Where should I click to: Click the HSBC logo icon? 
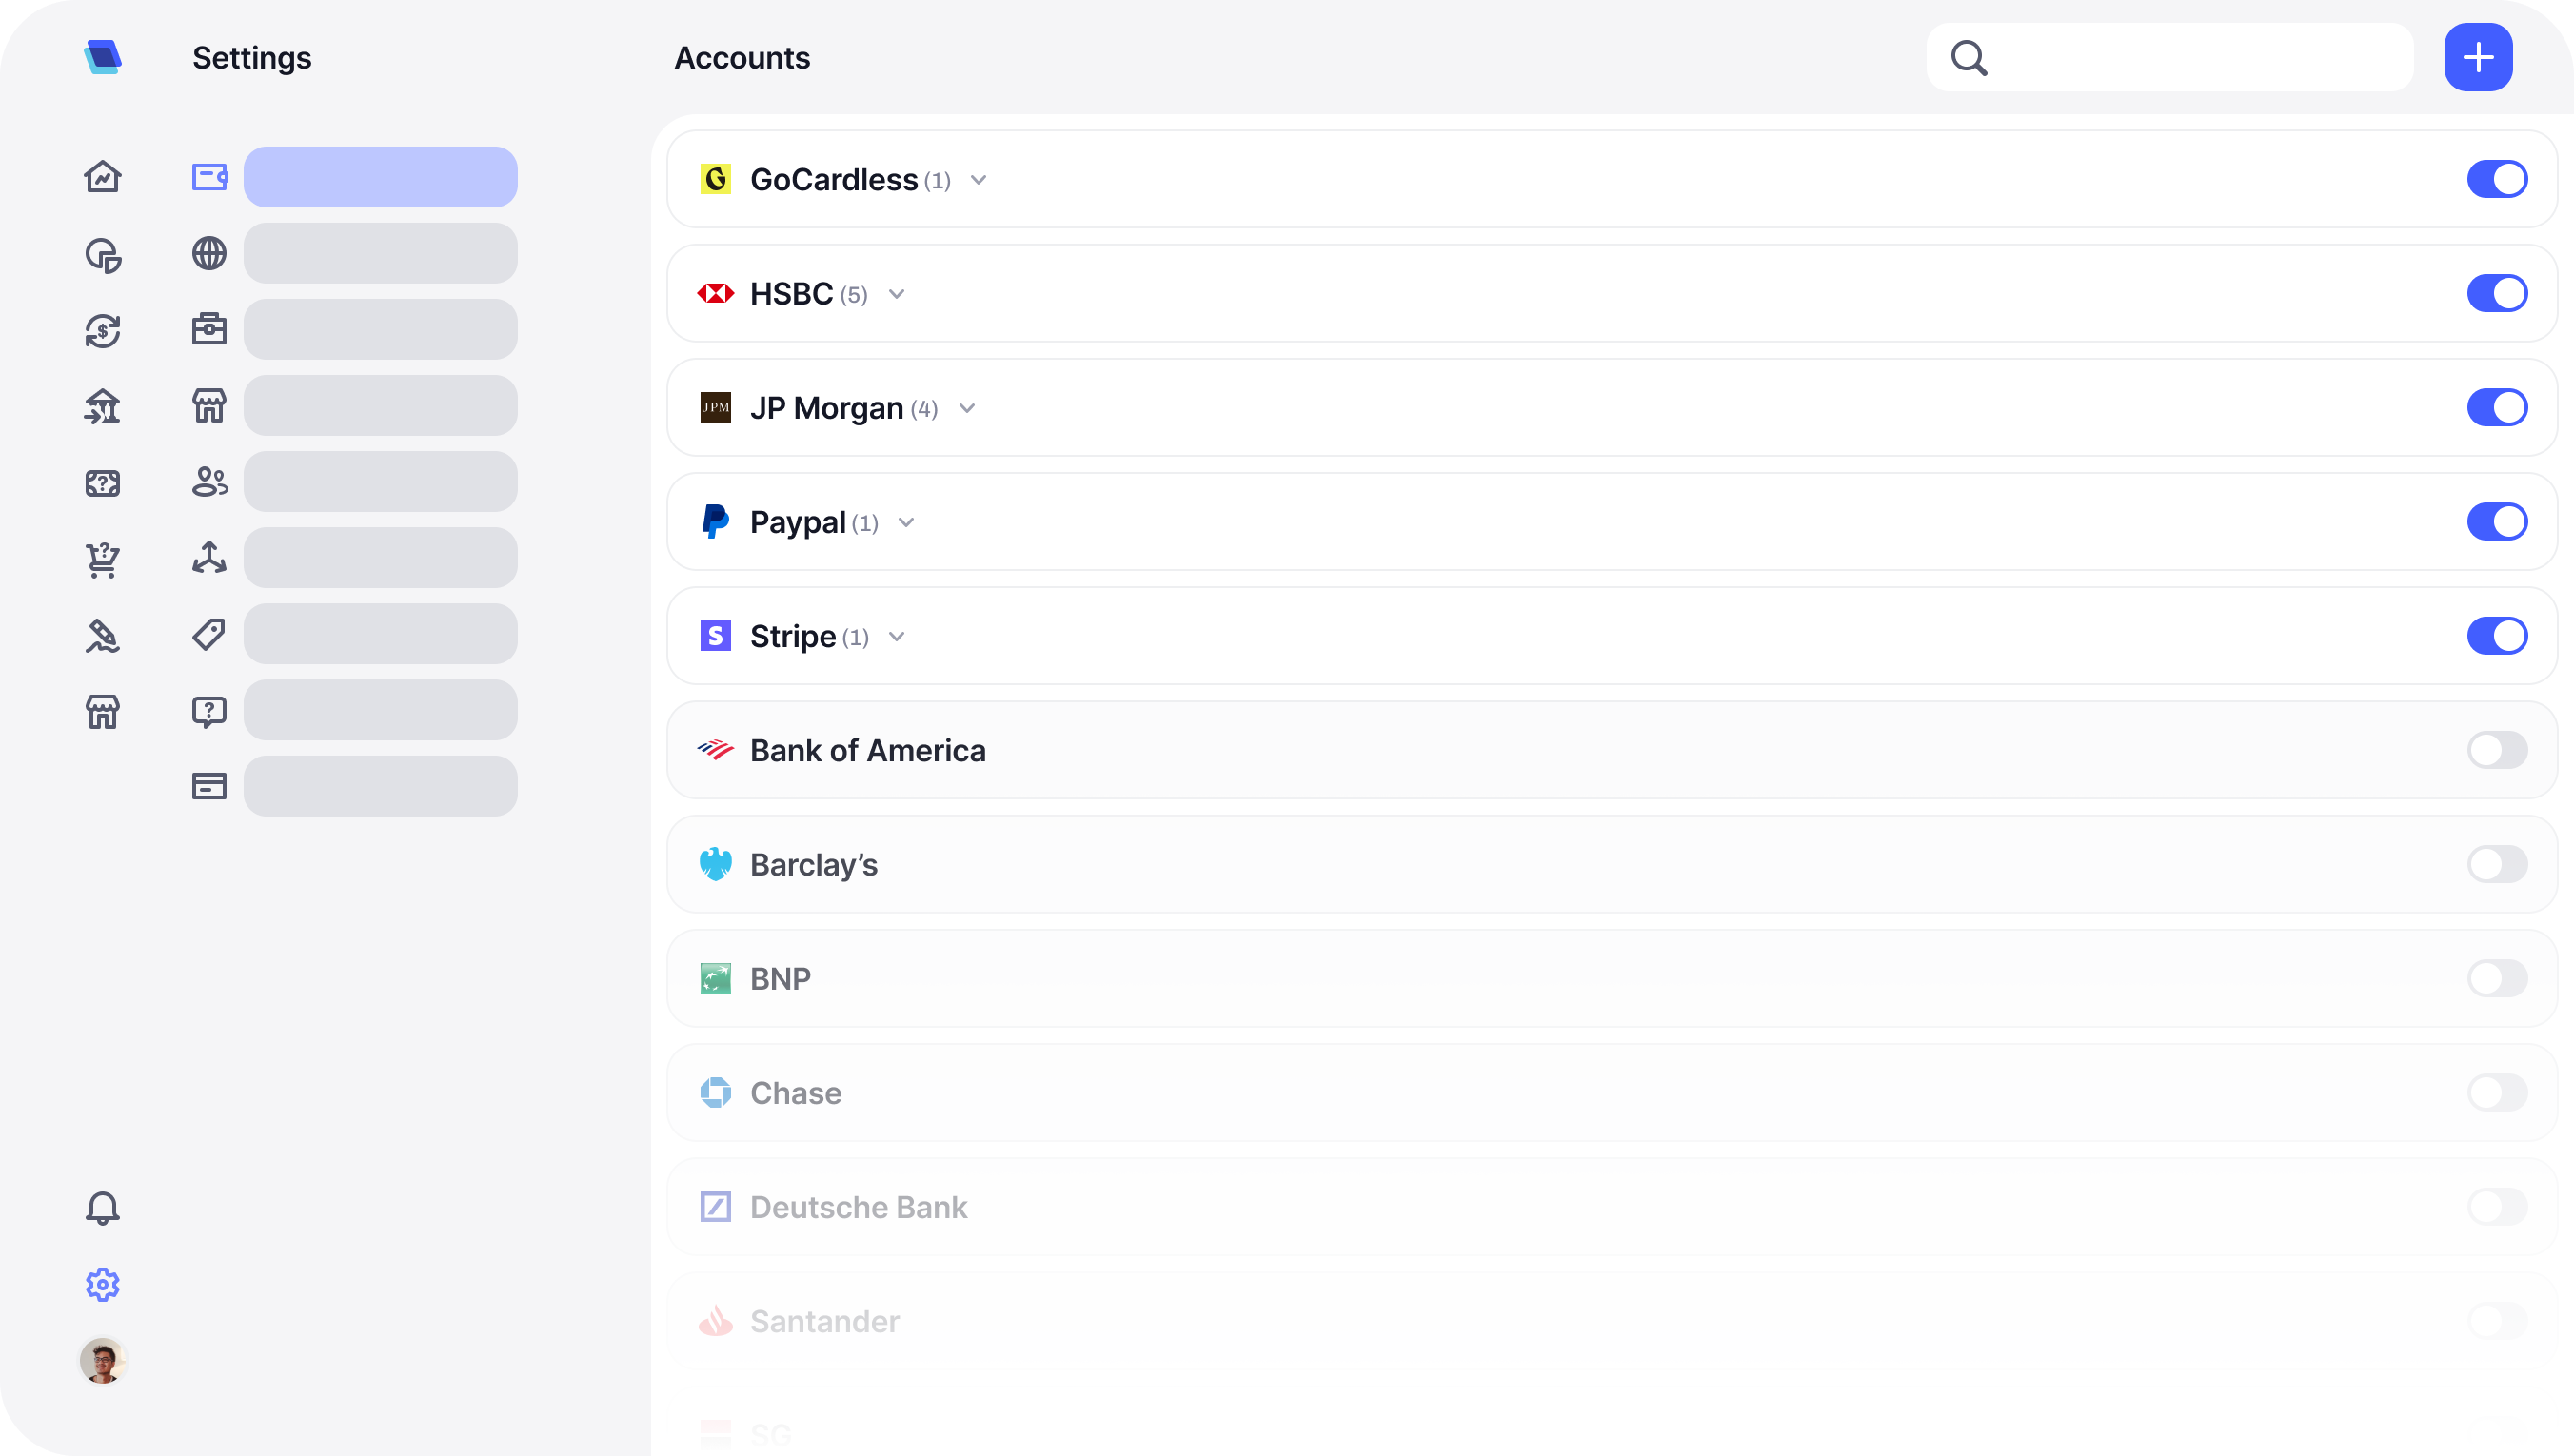coord(716,293)
